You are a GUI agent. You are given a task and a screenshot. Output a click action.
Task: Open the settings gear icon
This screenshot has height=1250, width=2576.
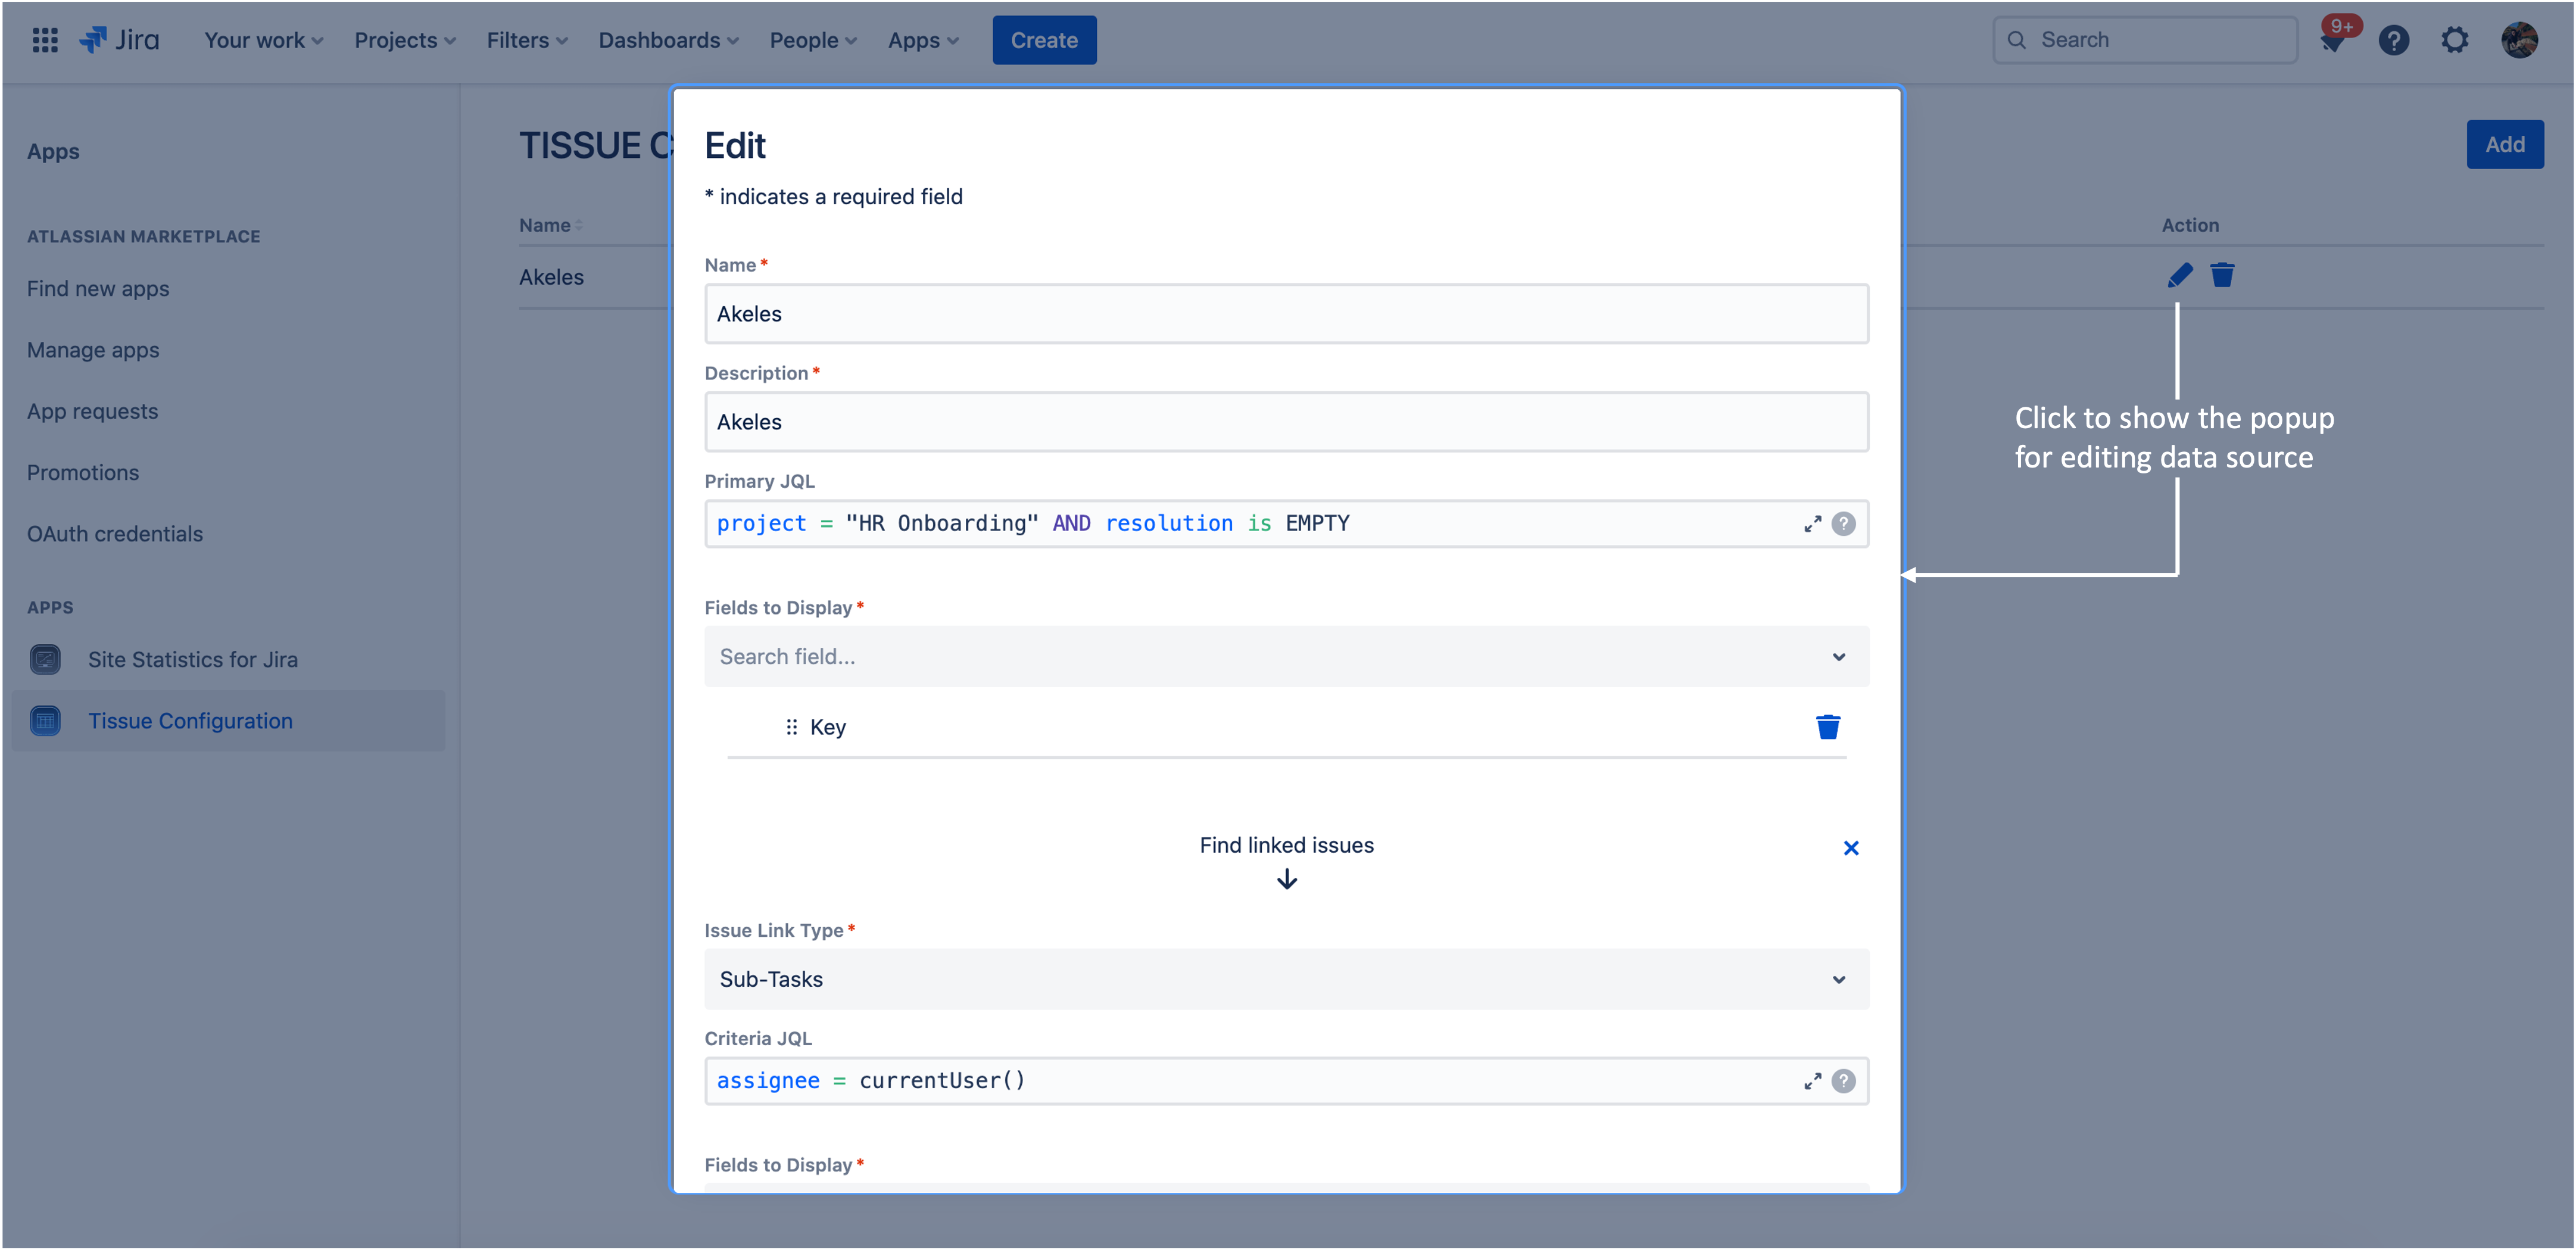point(2455,40)
